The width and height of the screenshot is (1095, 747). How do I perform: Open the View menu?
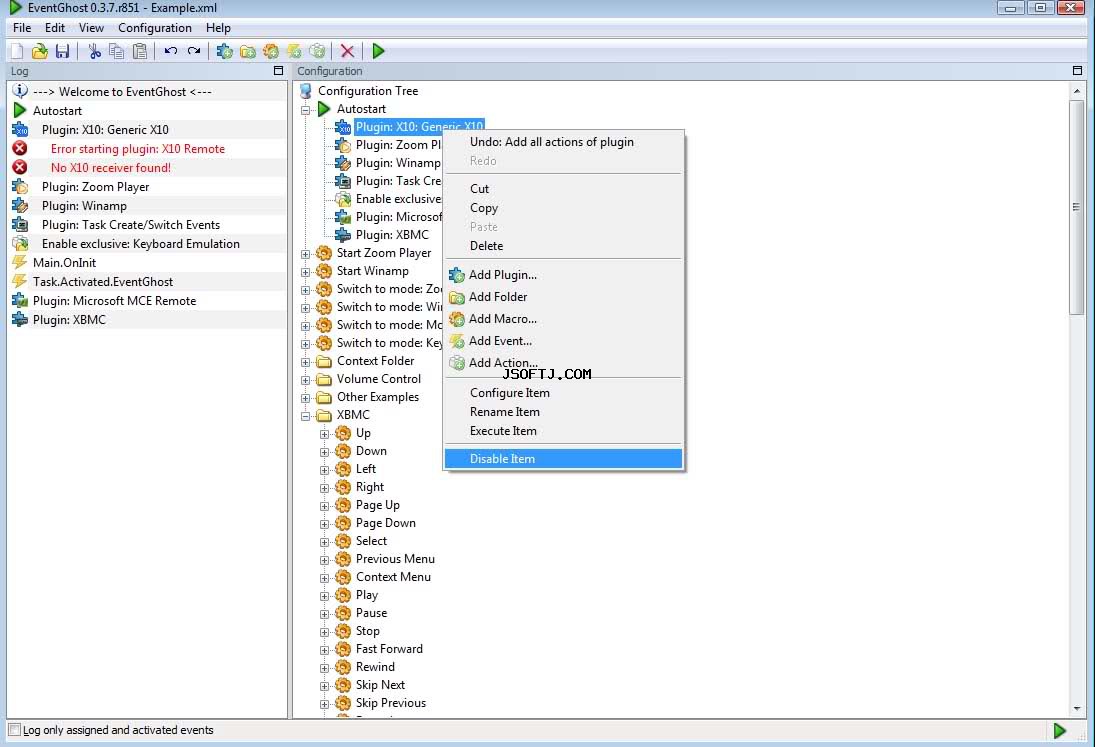(x=91, y=28)
